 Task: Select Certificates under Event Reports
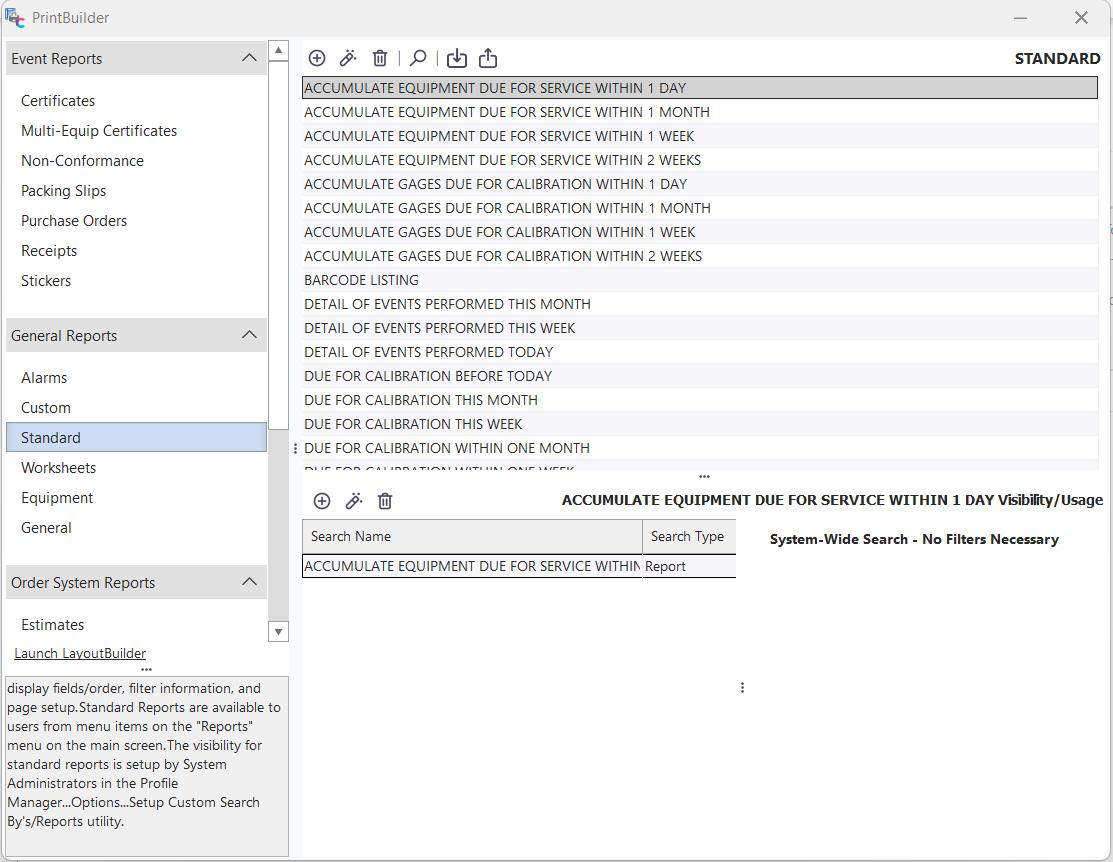58,101
